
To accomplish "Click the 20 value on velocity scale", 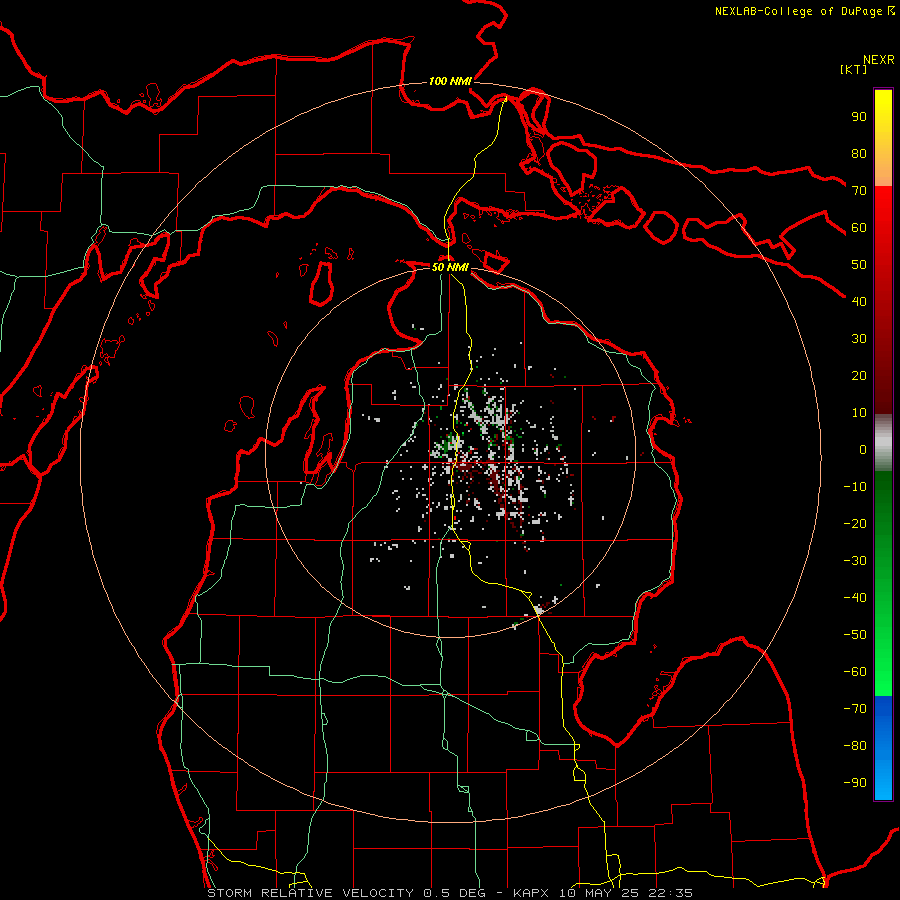I will coord(859,375).
